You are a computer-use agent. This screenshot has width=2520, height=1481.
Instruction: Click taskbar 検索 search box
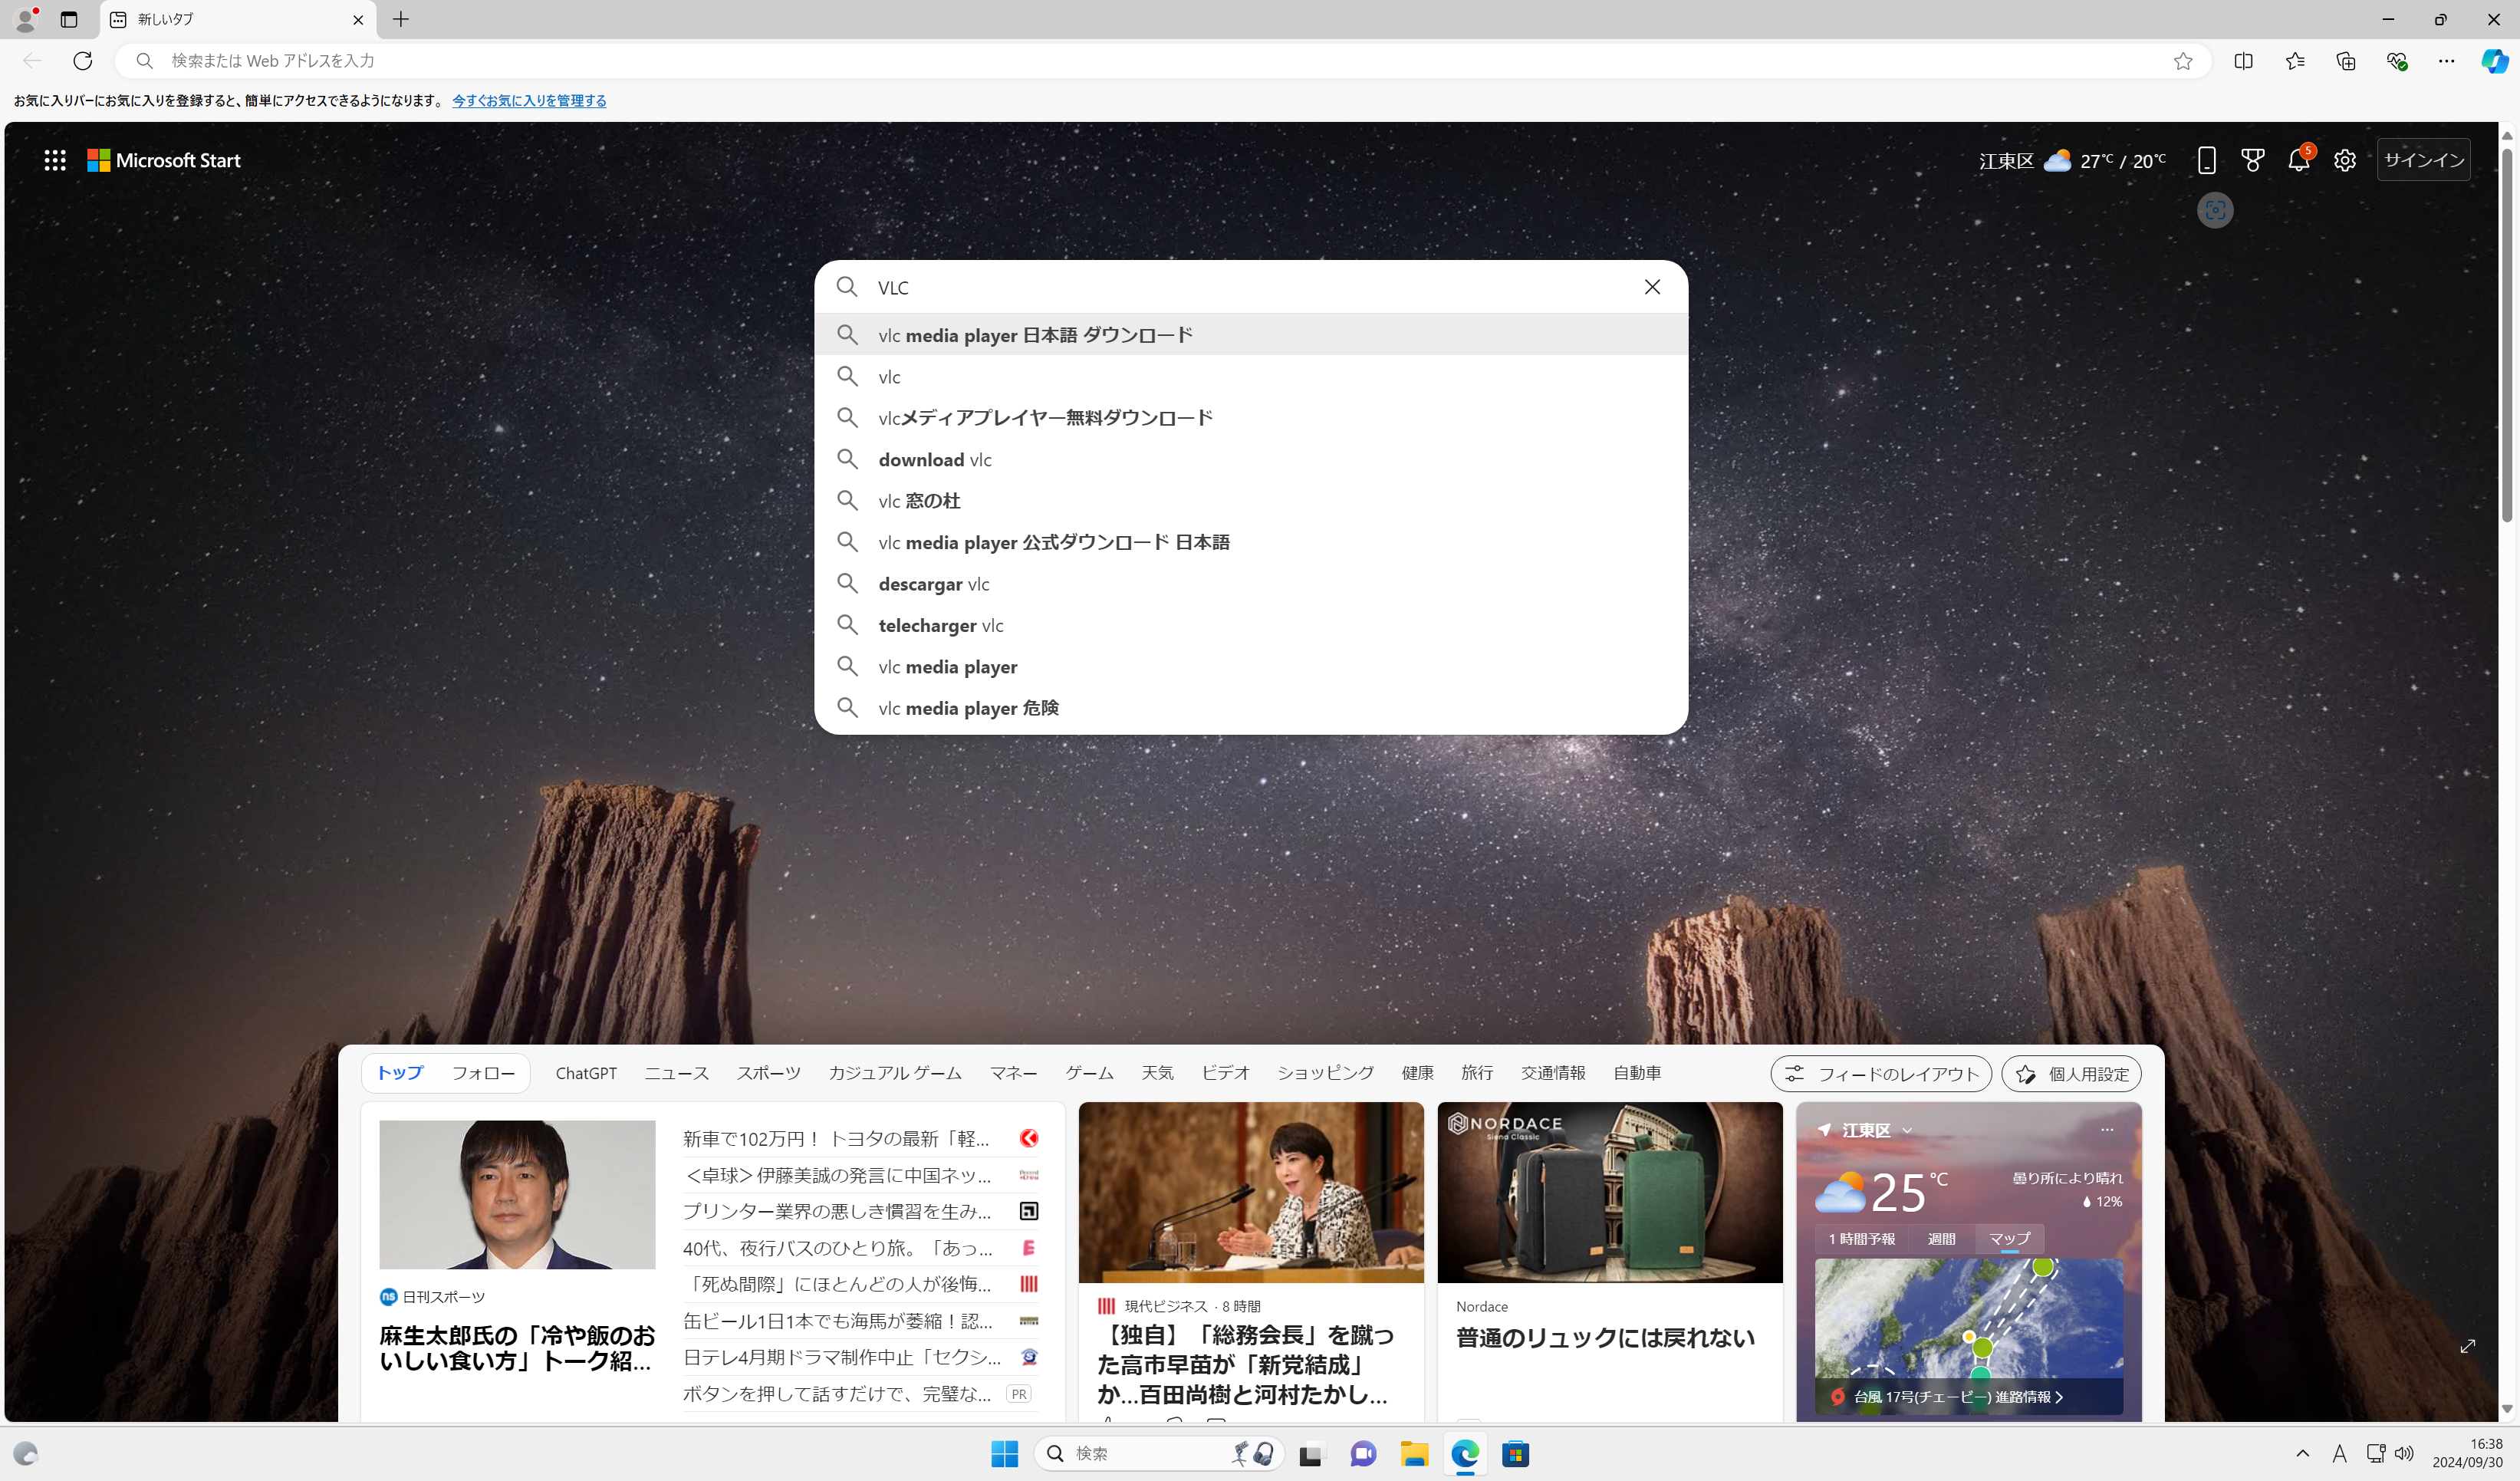tap(1159, 1453)
